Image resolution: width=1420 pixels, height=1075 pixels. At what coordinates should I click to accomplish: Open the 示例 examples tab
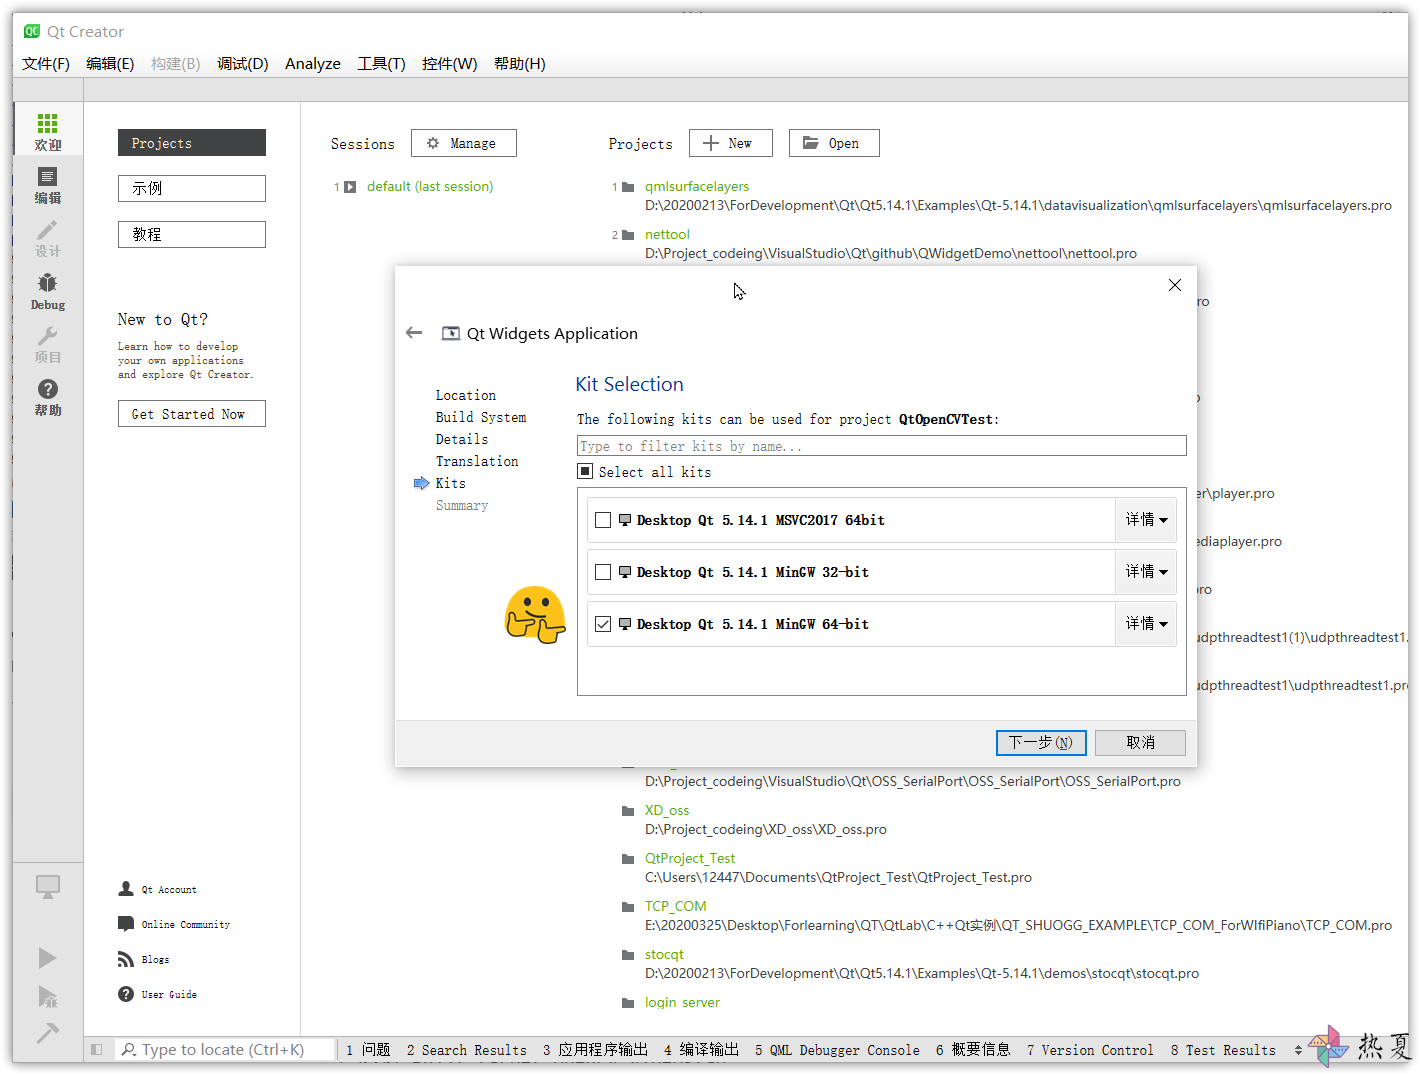point(192,188)
